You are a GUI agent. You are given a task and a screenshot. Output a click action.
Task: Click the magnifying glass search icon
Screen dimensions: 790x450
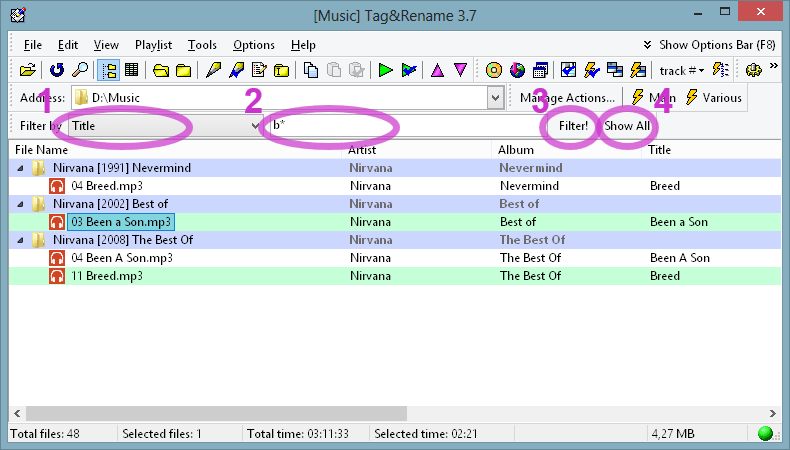[x=80, y=70]
